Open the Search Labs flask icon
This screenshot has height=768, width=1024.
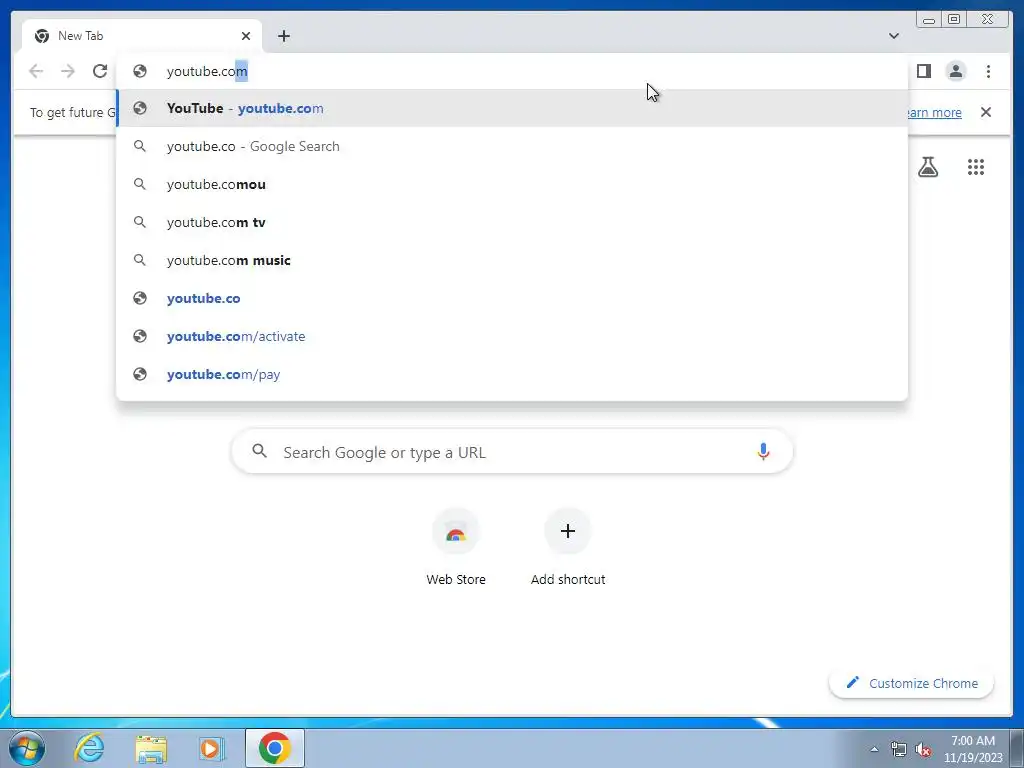point(927,167)
